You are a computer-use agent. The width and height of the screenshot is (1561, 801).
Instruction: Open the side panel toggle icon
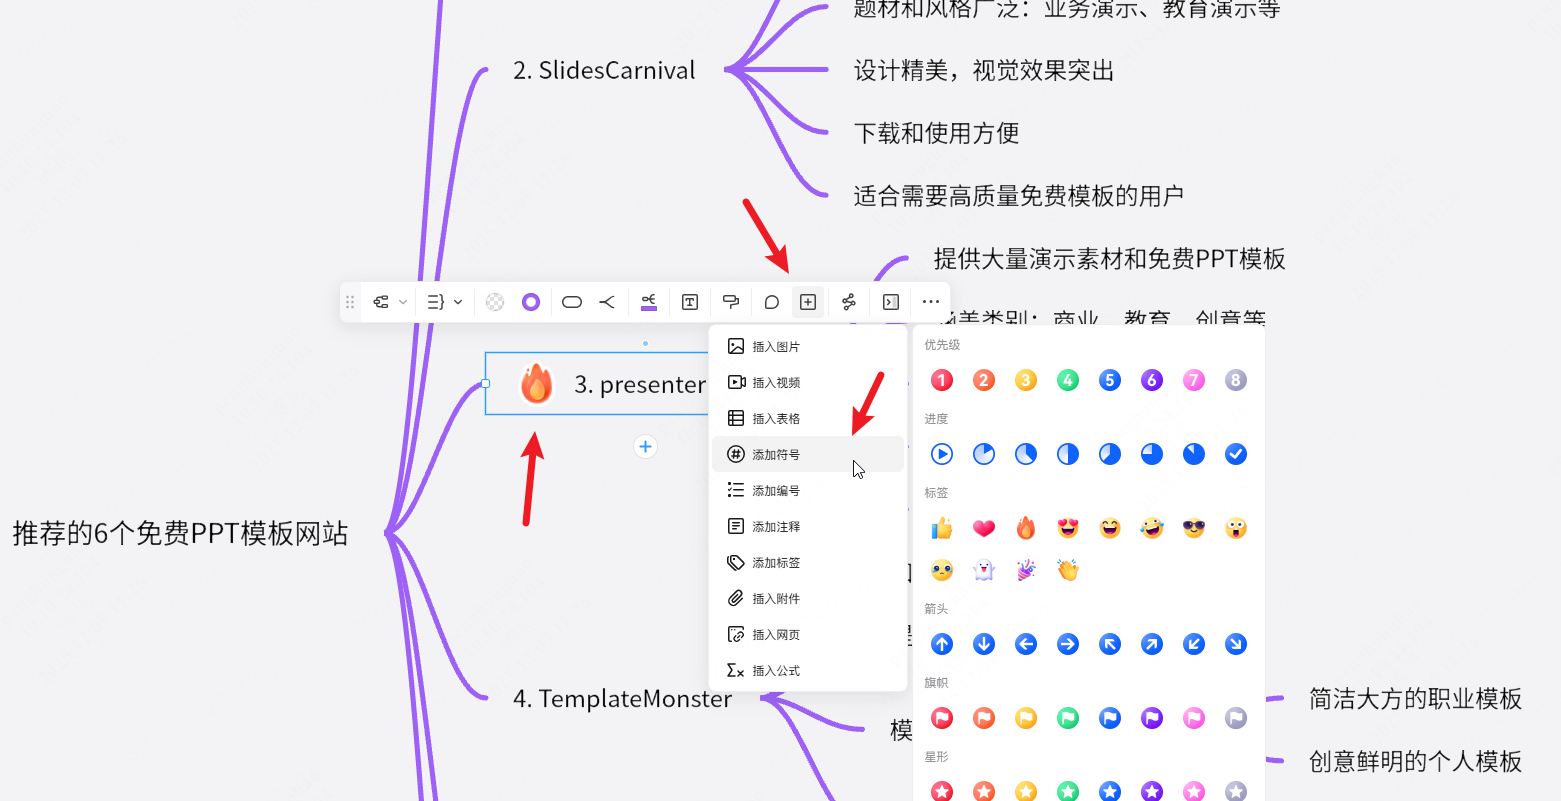point(891,302)
